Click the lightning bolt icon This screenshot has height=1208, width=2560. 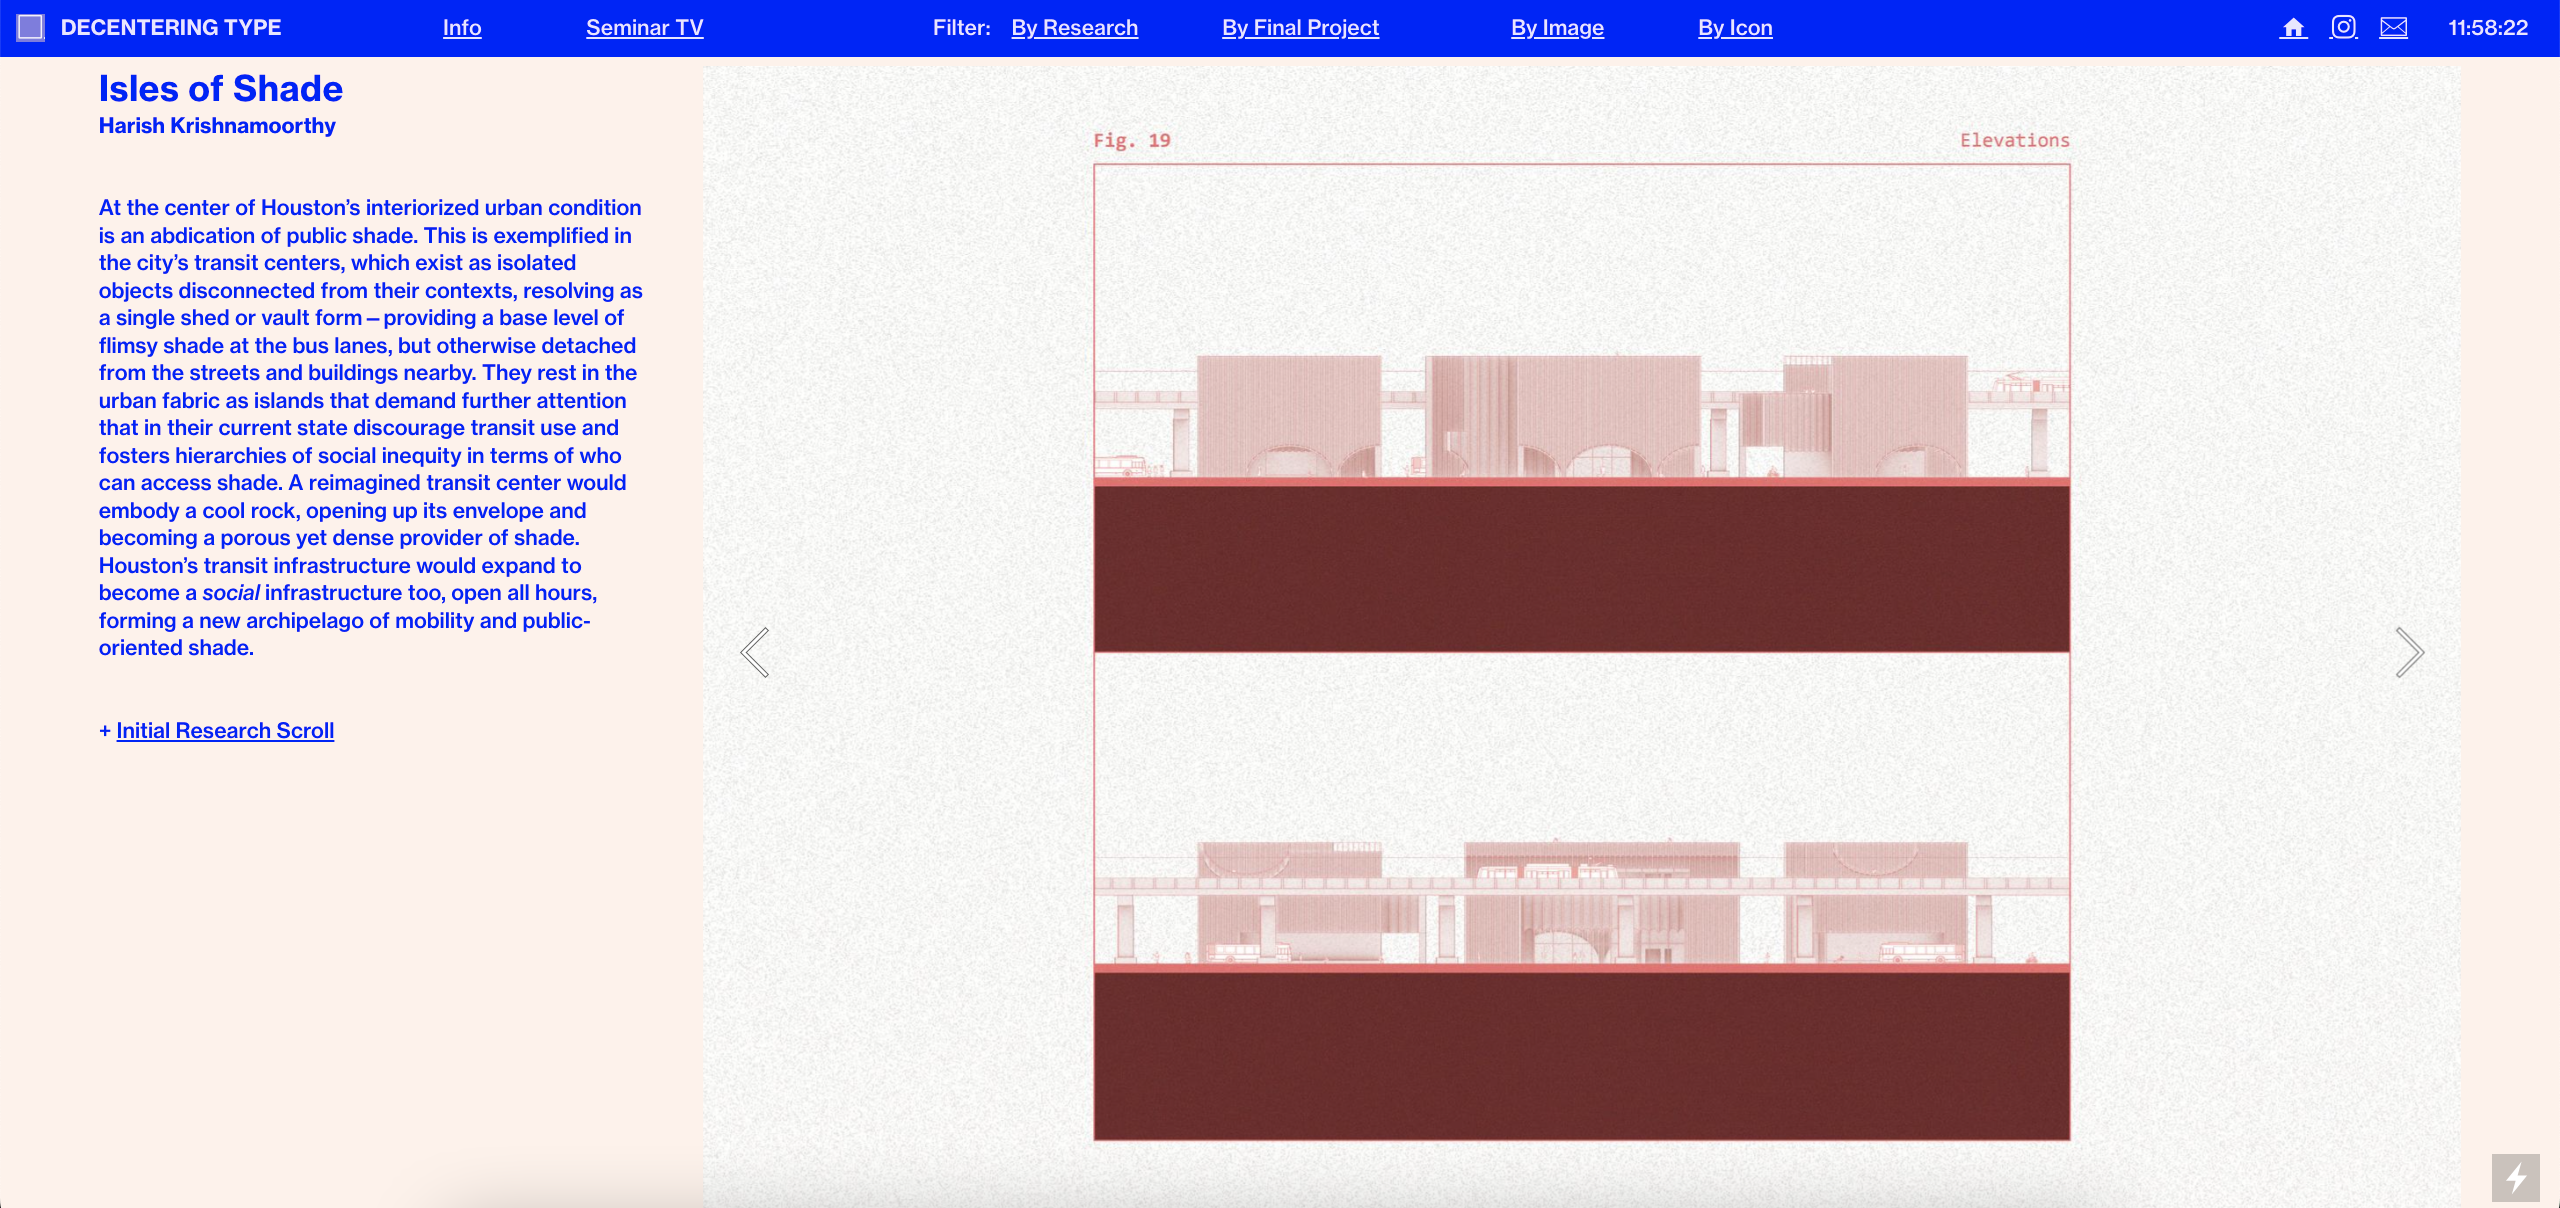coord(2515,1177)
